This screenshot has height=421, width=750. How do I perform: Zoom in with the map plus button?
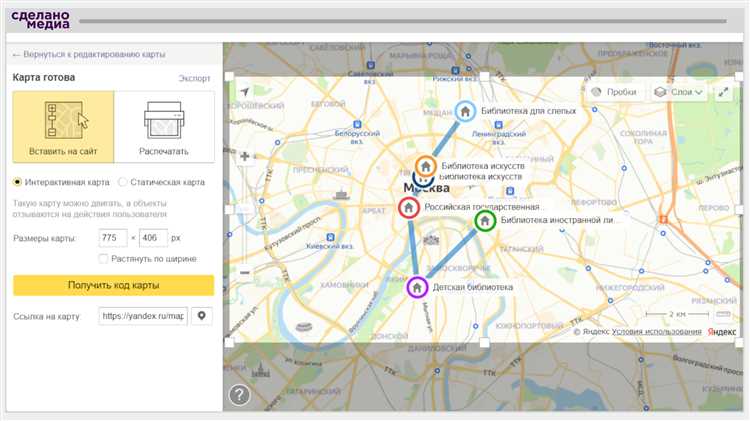click(x=245, y=157)
